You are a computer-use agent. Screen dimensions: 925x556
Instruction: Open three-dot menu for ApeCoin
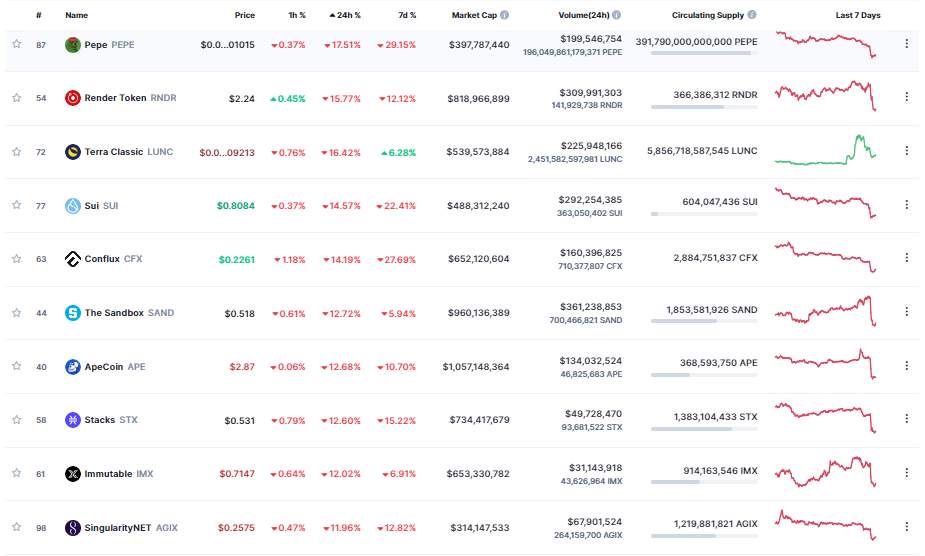point(907,365)
